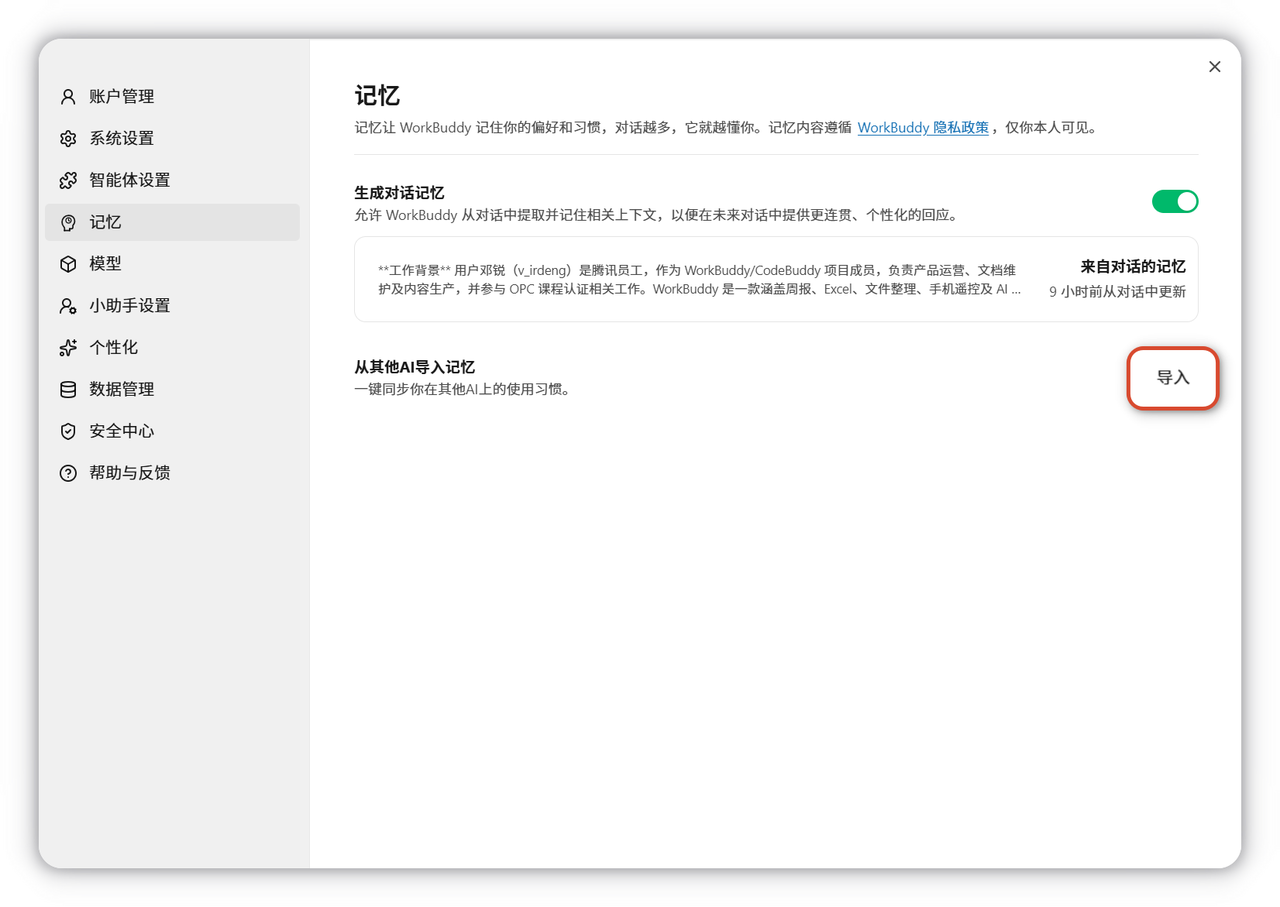The image size is (1280, 907).
Task: Close the settings dialog with X
Action: pyautogui.click(x=1214, y=67)
